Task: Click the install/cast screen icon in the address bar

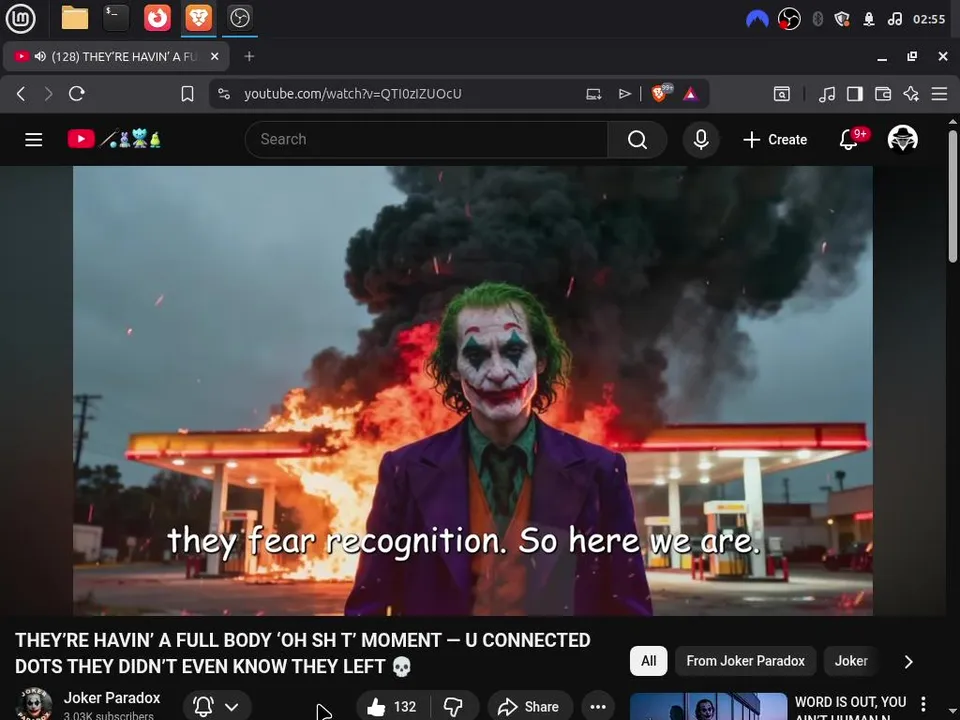Action: point(593,94)
